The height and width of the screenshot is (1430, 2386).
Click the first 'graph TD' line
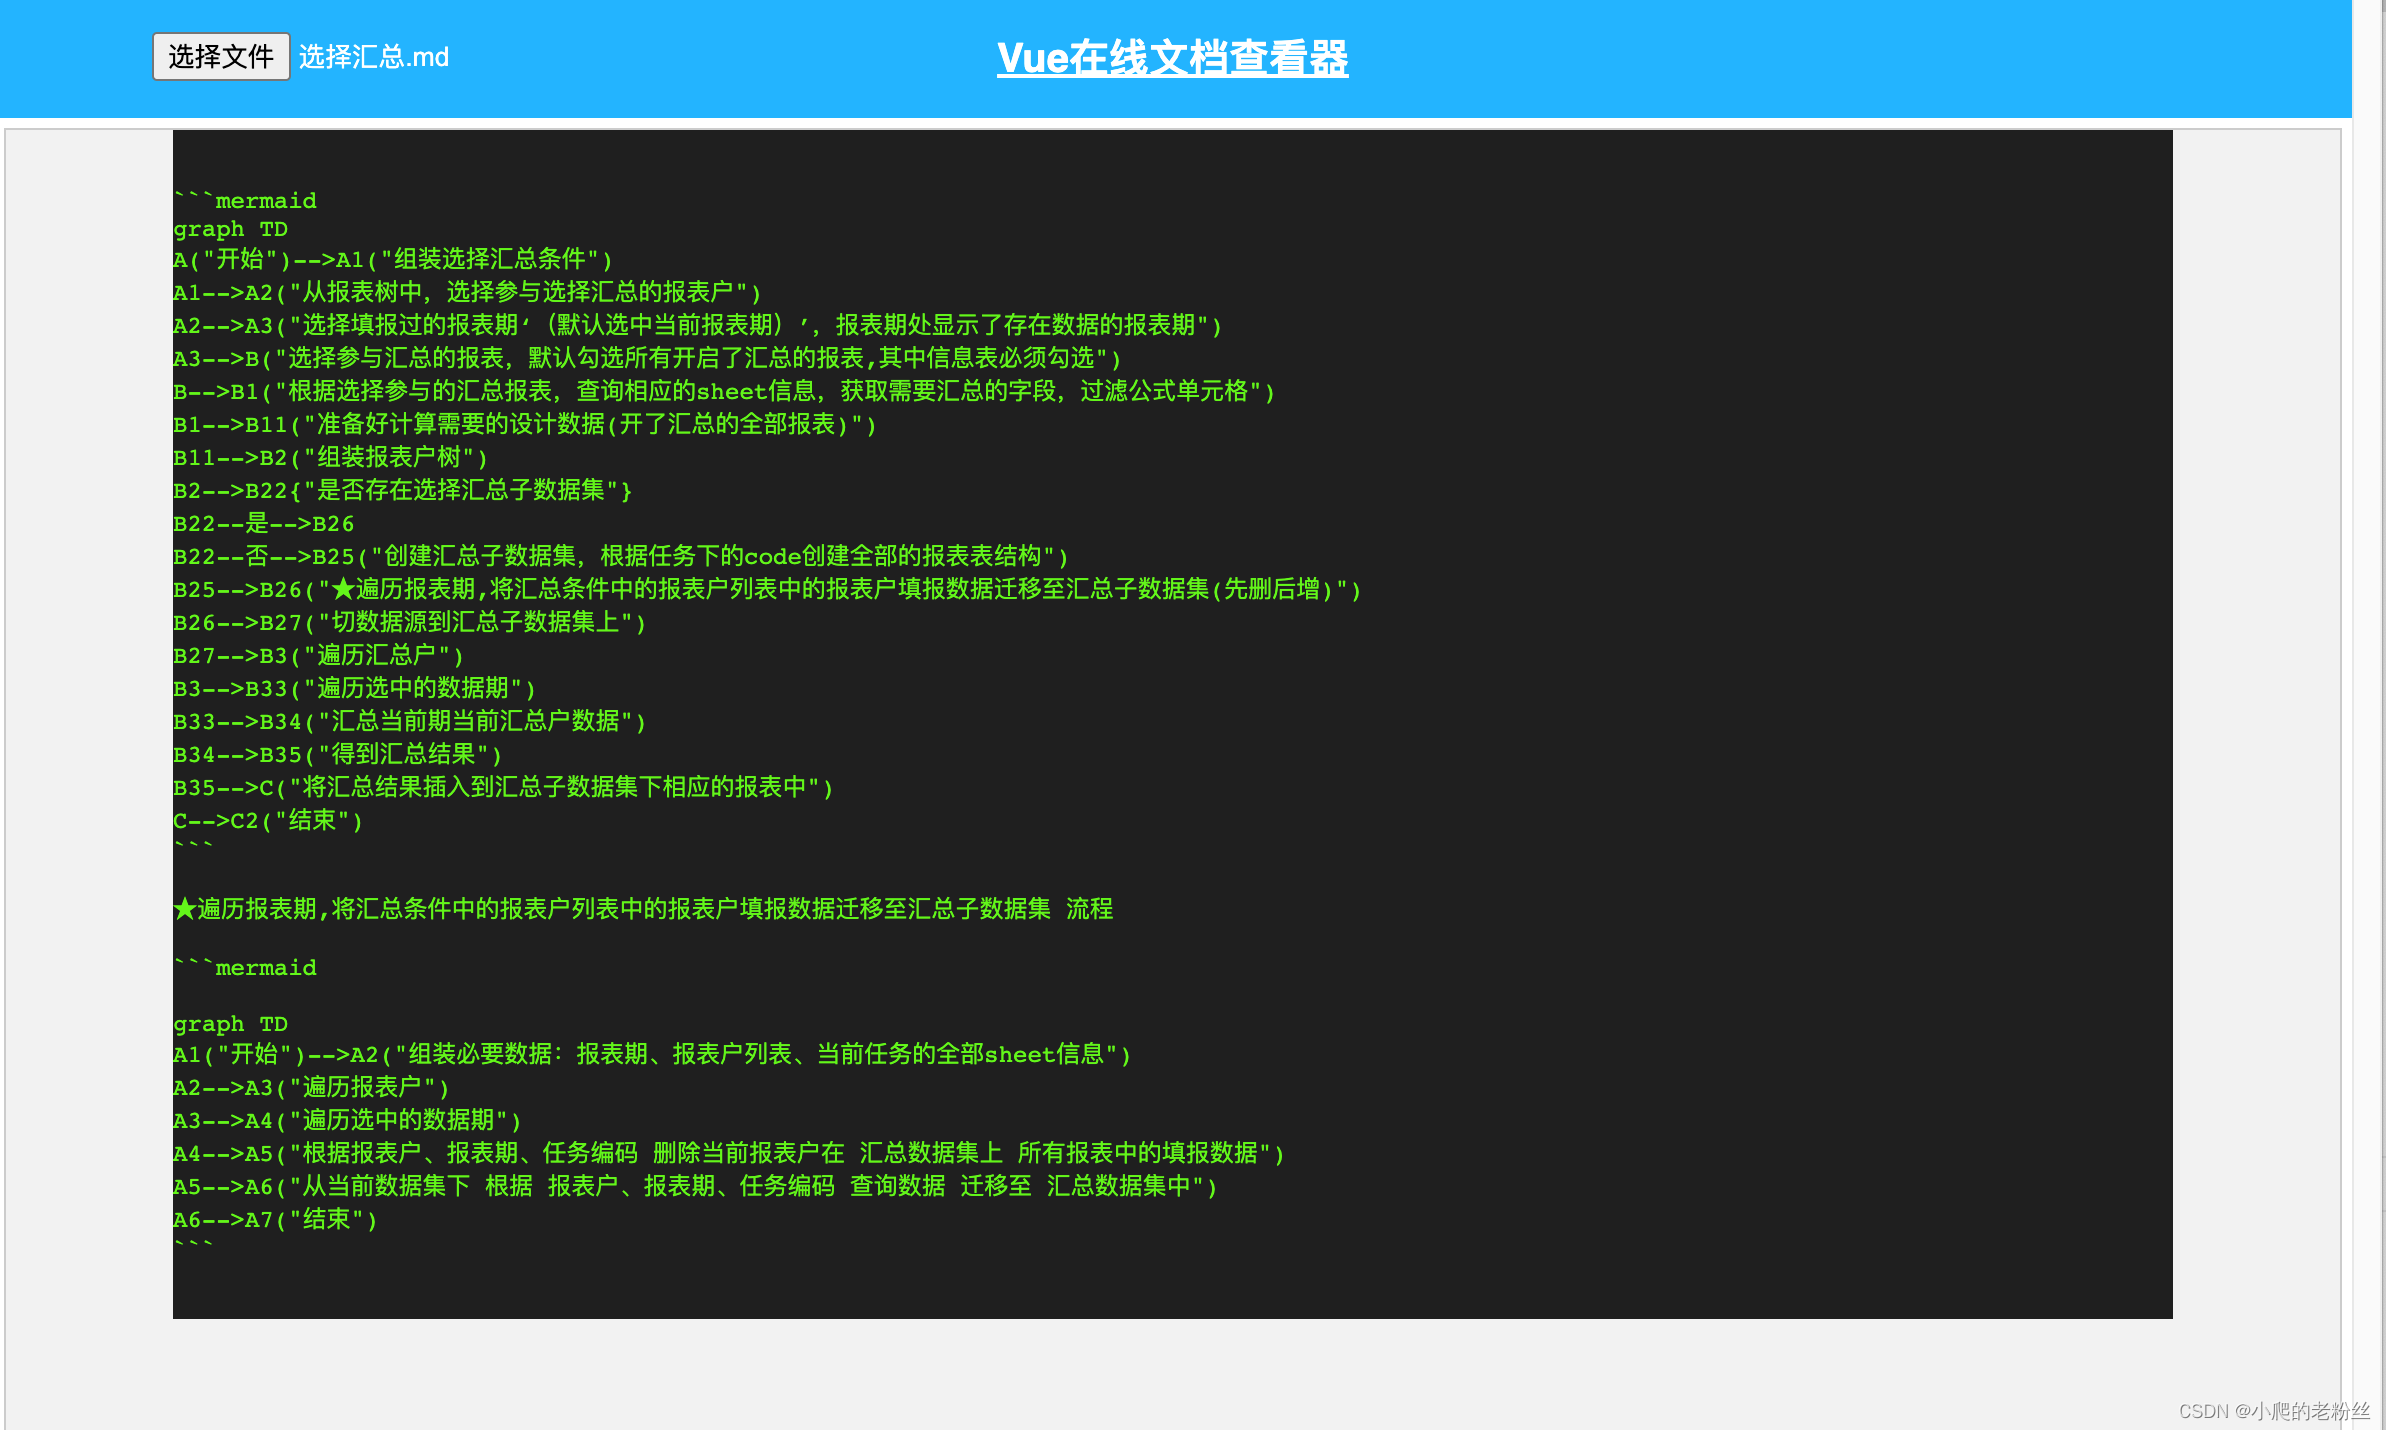click(230, 229)
